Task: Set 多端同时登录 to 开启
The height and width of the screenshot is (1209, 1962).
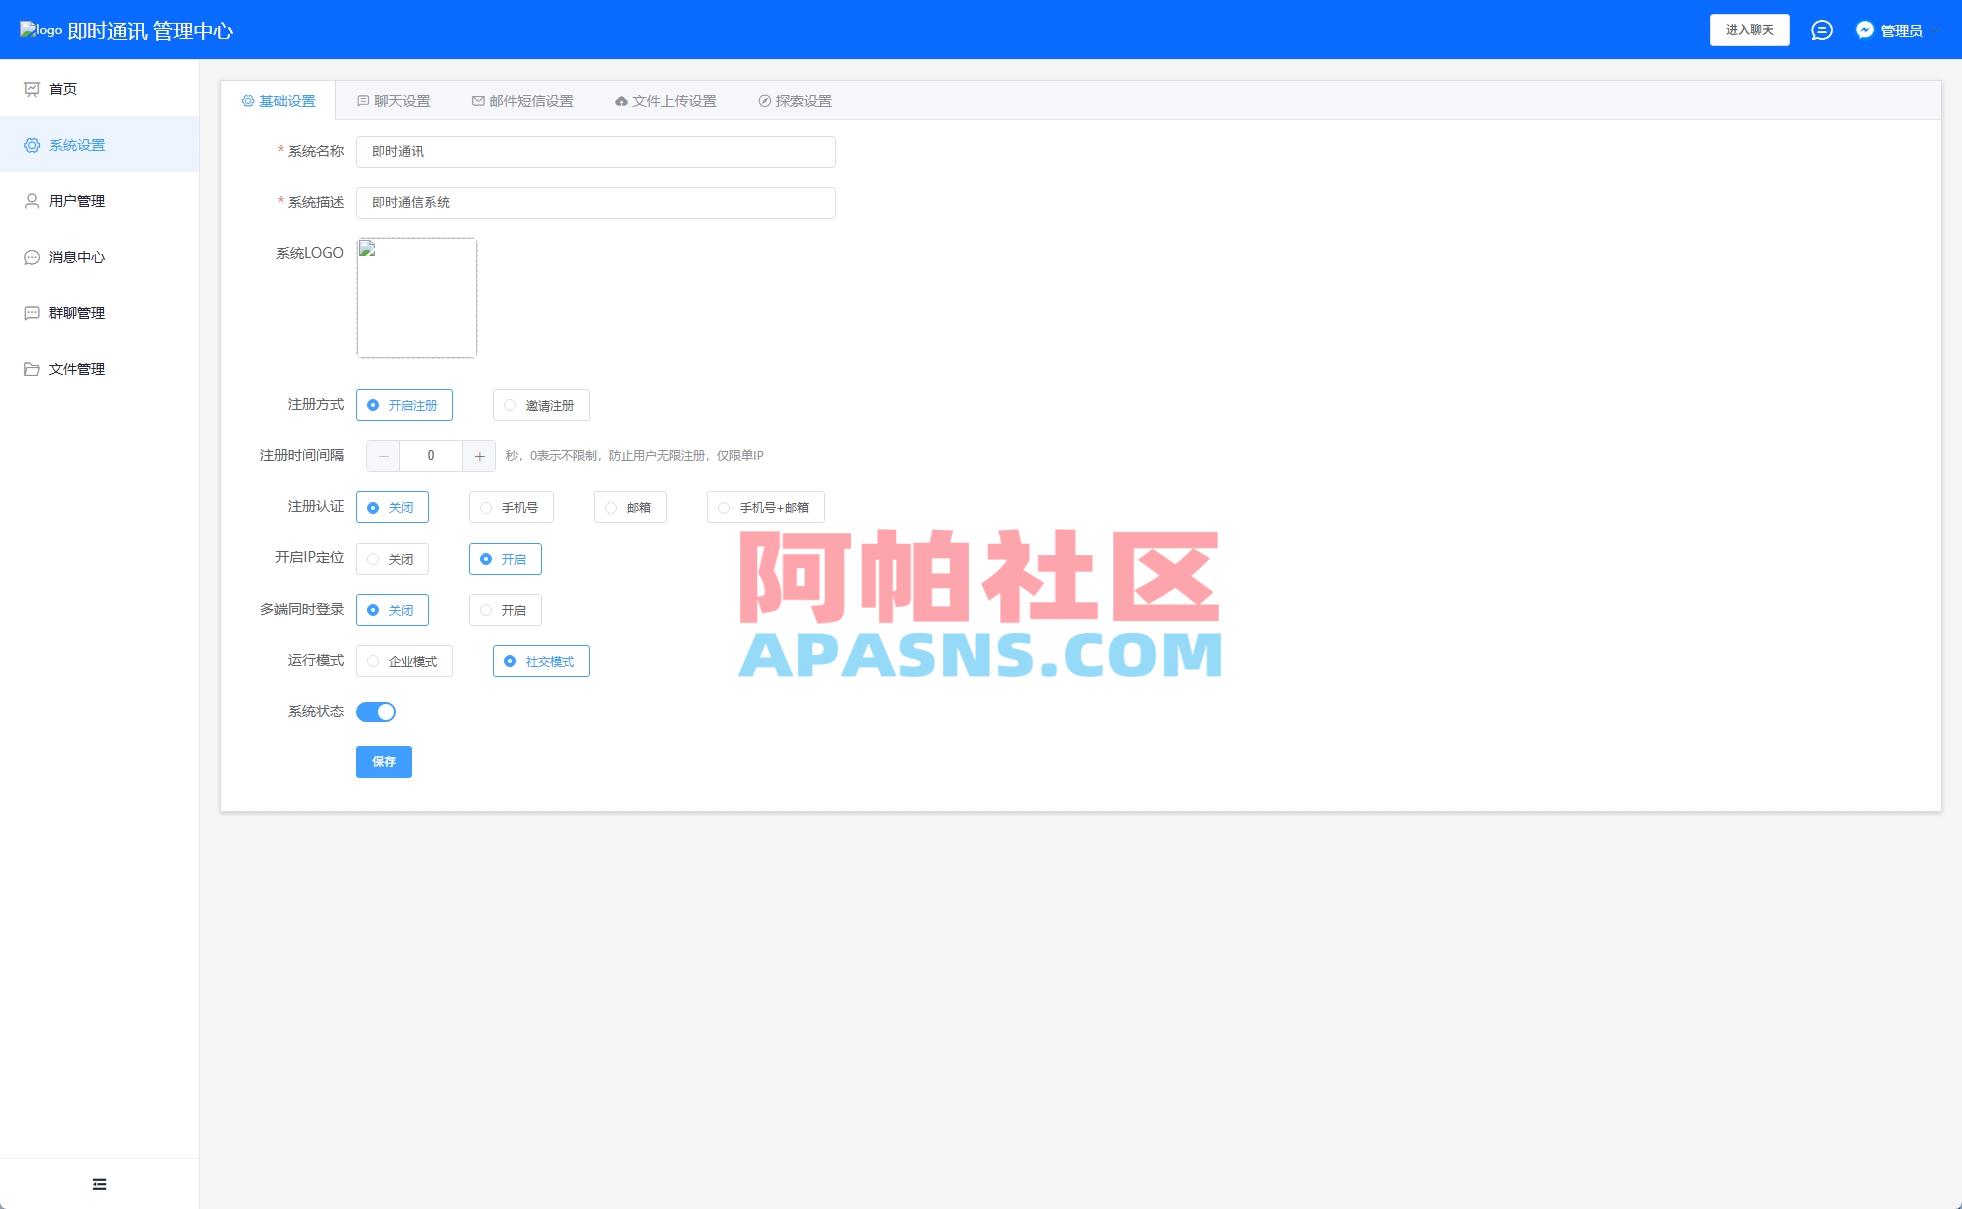Action: 505,610
